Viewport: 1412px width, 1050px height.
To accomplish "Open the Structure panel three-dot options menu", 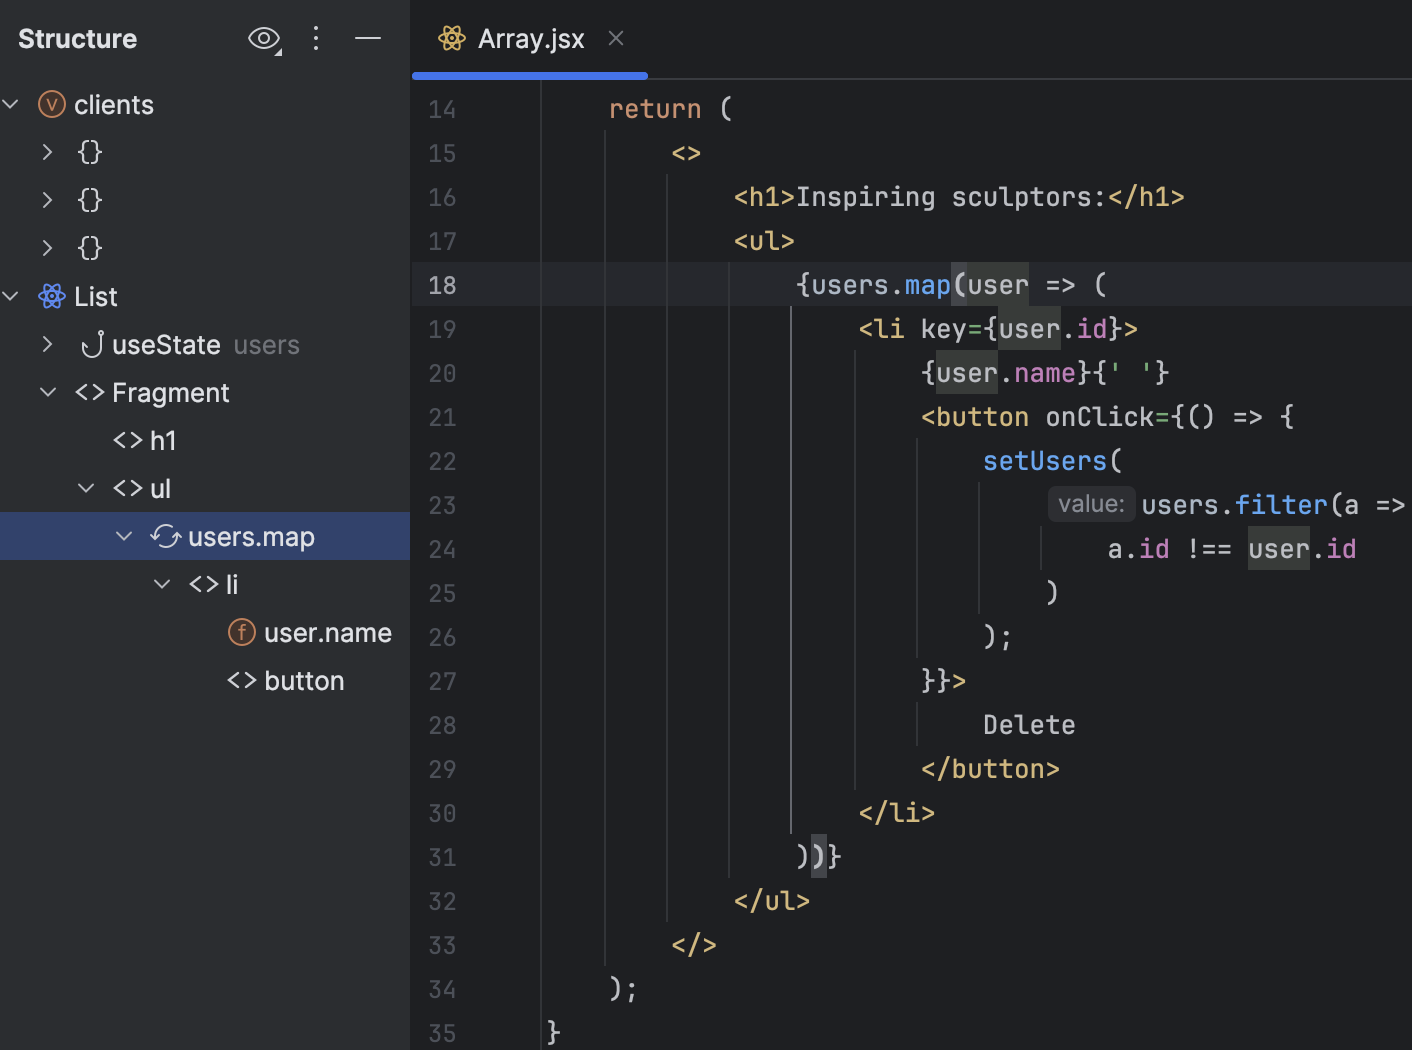I will (316, 39).
